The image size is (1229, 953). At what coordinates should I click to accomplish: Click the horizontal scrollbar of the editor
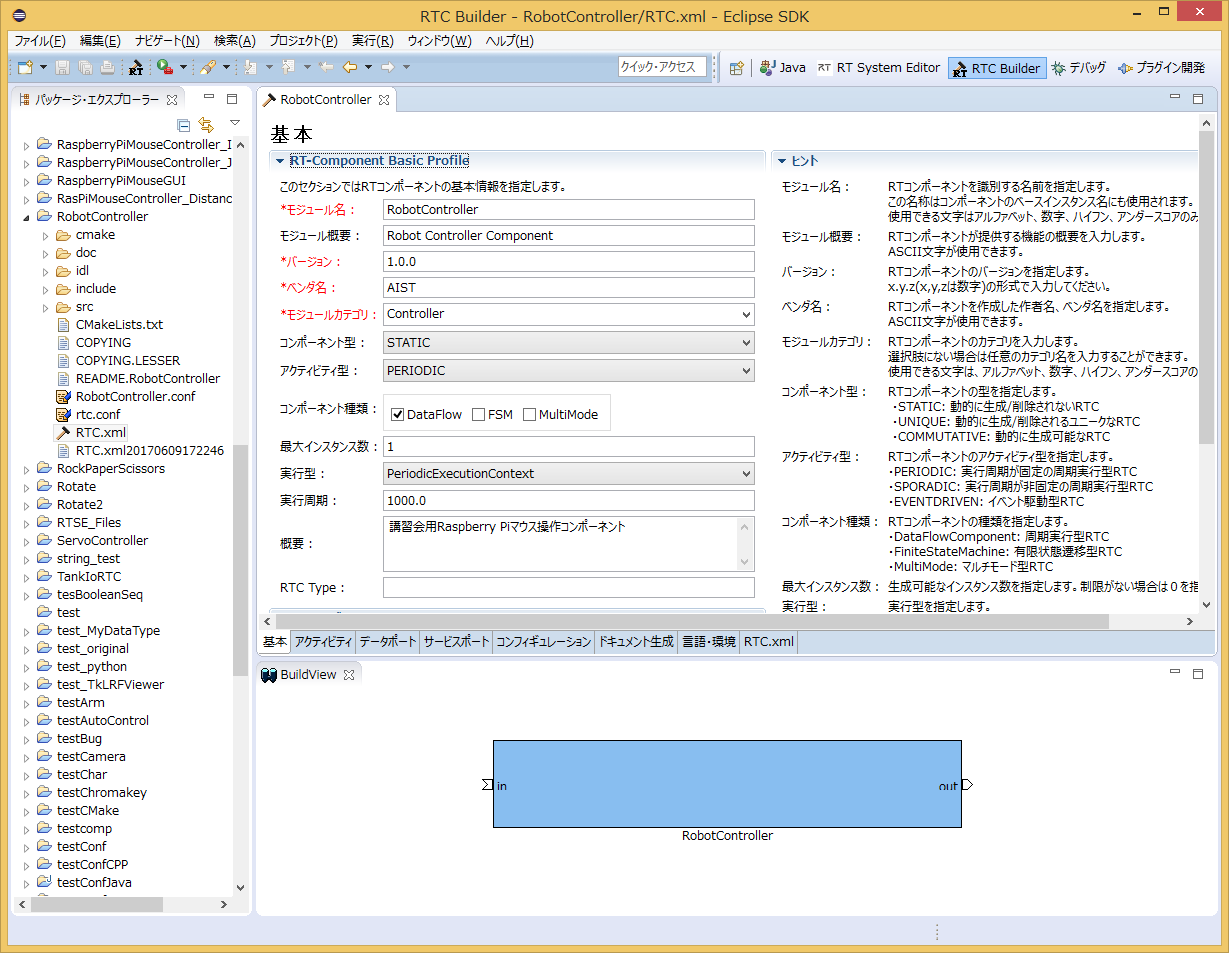point(690,621)
